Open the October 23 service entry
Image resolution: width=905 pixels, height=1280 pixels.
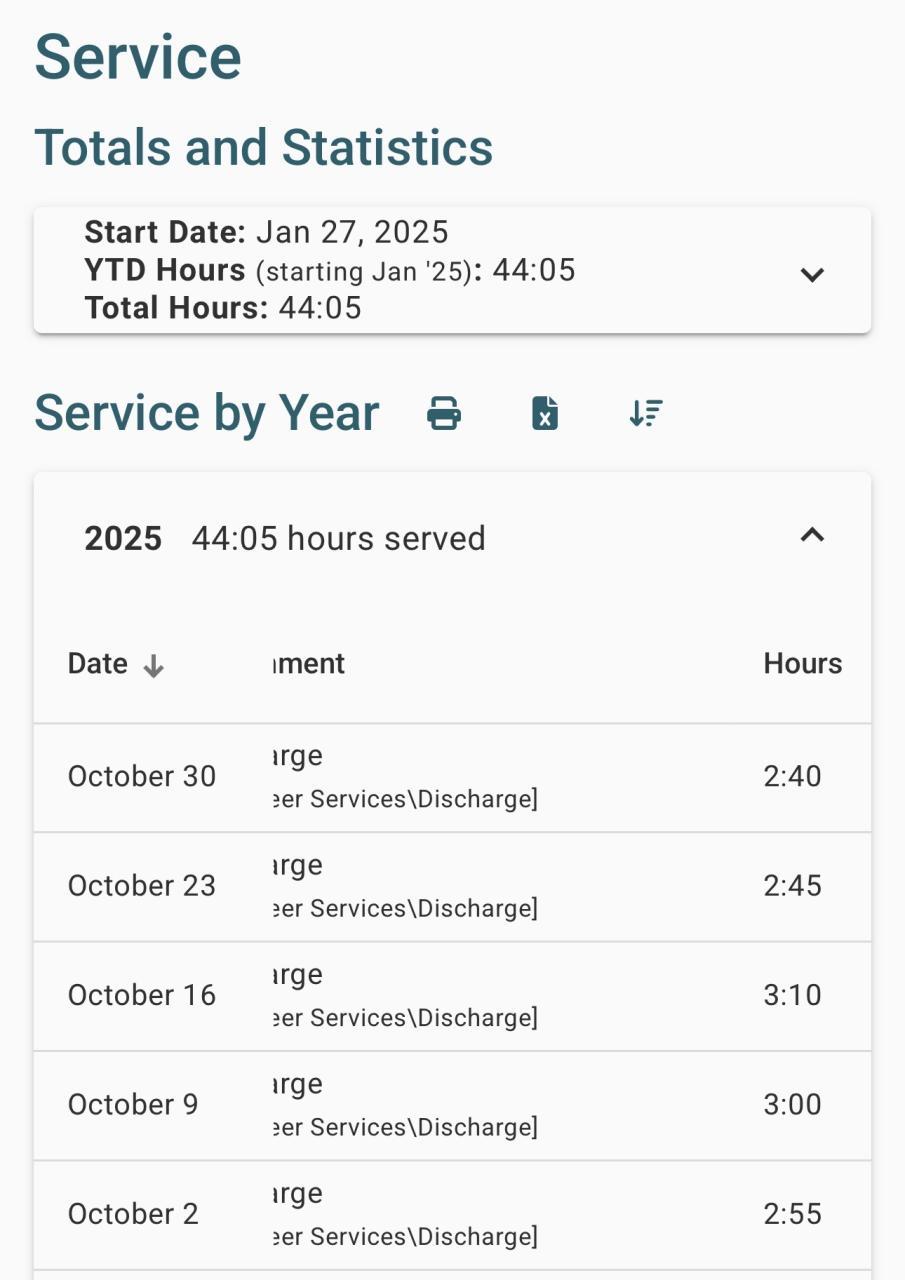142,886
